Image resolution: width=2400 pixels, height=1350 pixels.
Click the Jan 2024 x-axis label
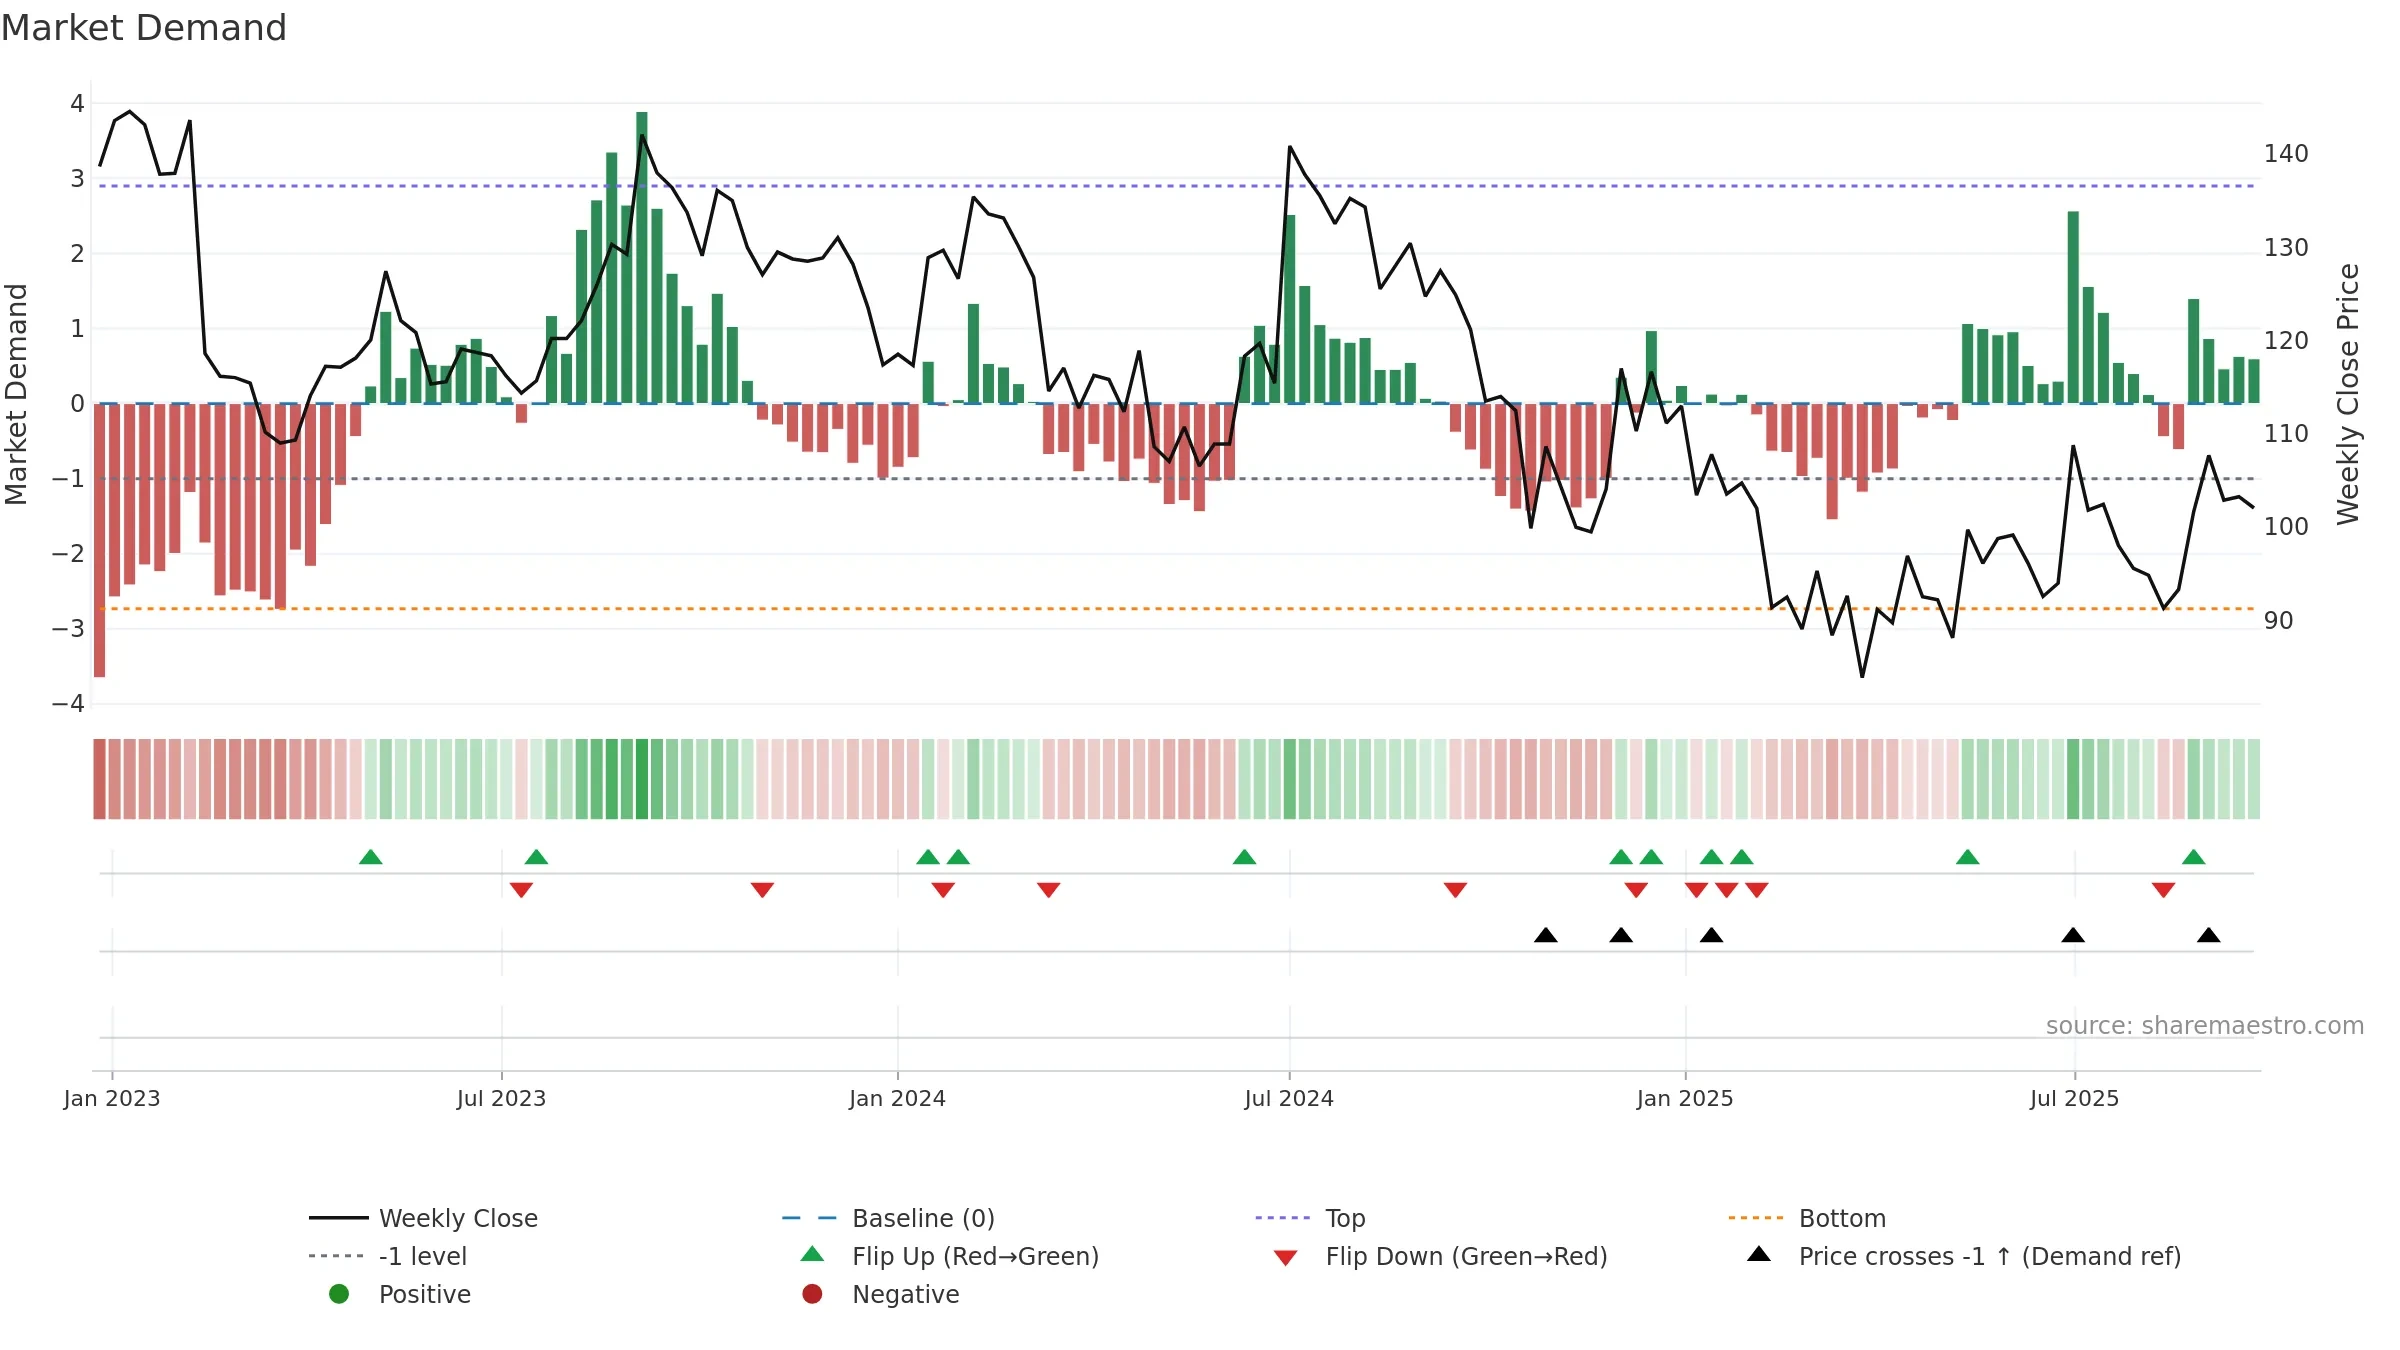click(897, 1098)
